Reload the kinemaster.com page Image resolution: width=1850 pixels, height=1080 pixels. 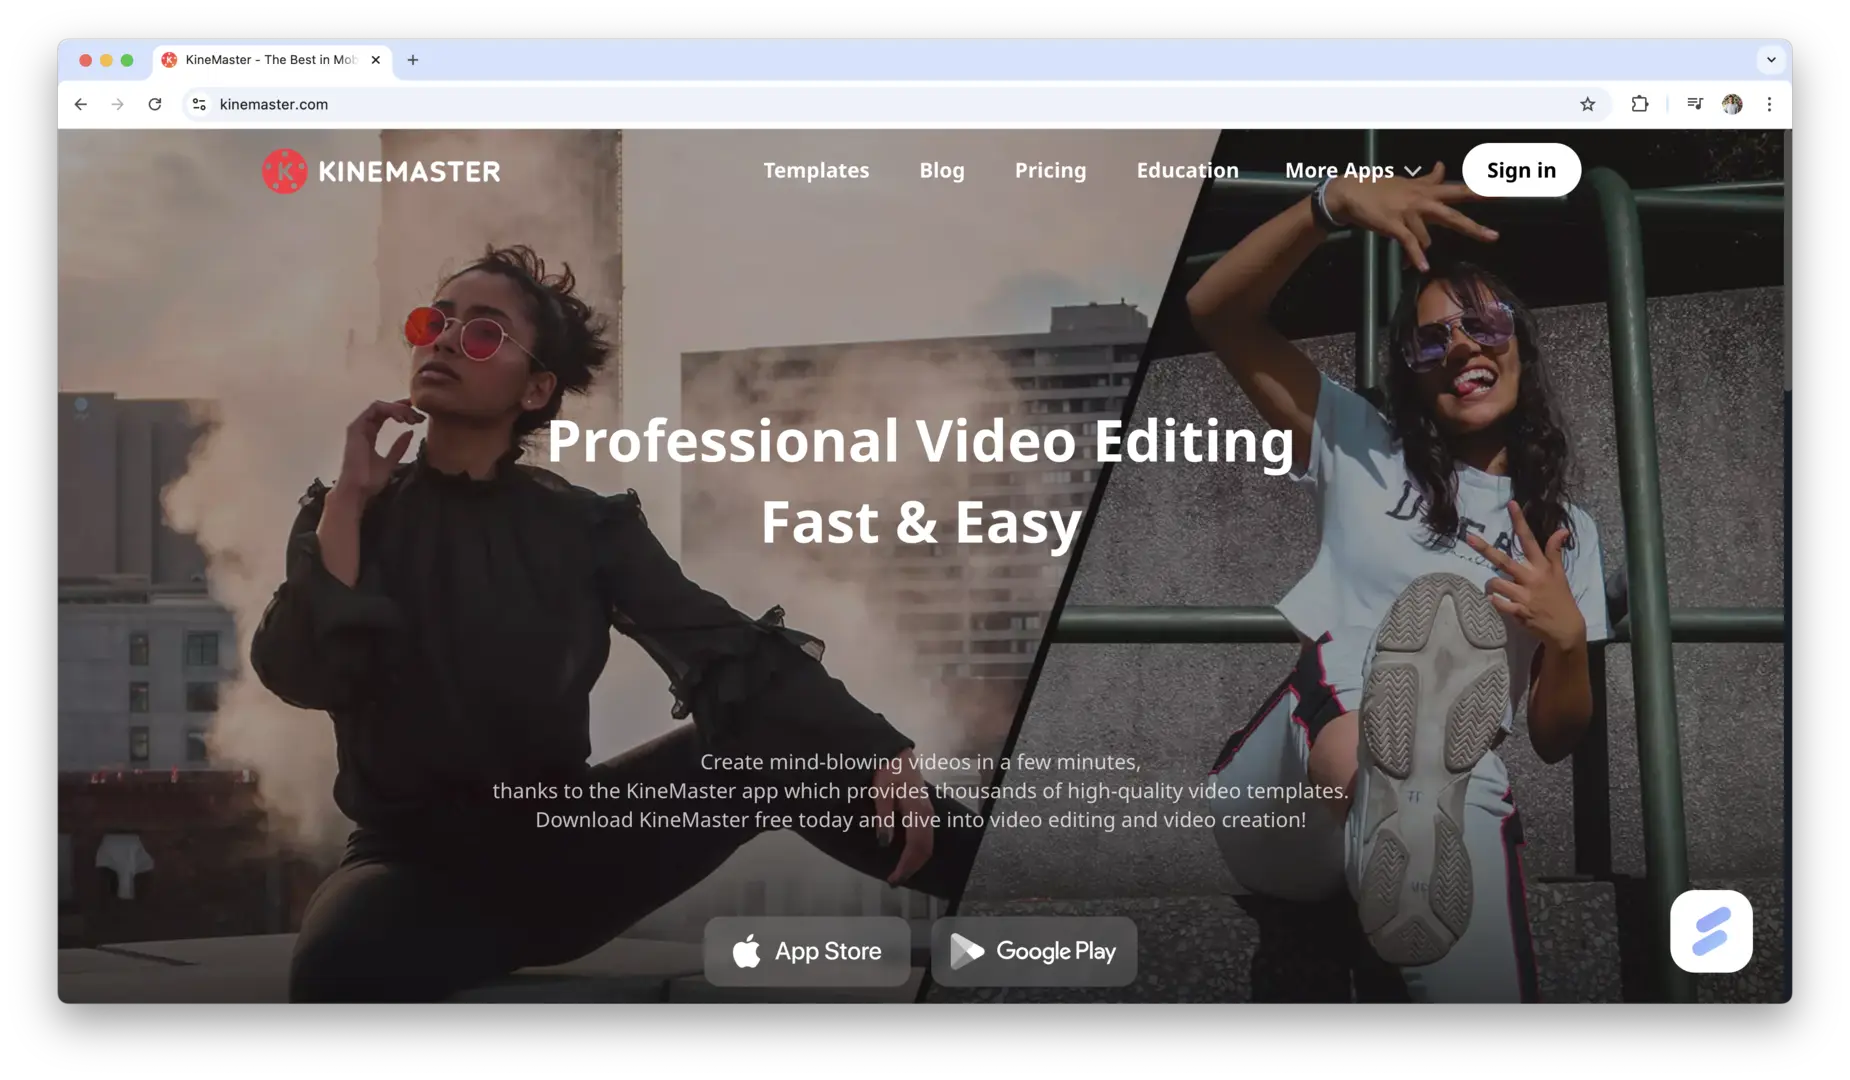[x=155, y=104]
